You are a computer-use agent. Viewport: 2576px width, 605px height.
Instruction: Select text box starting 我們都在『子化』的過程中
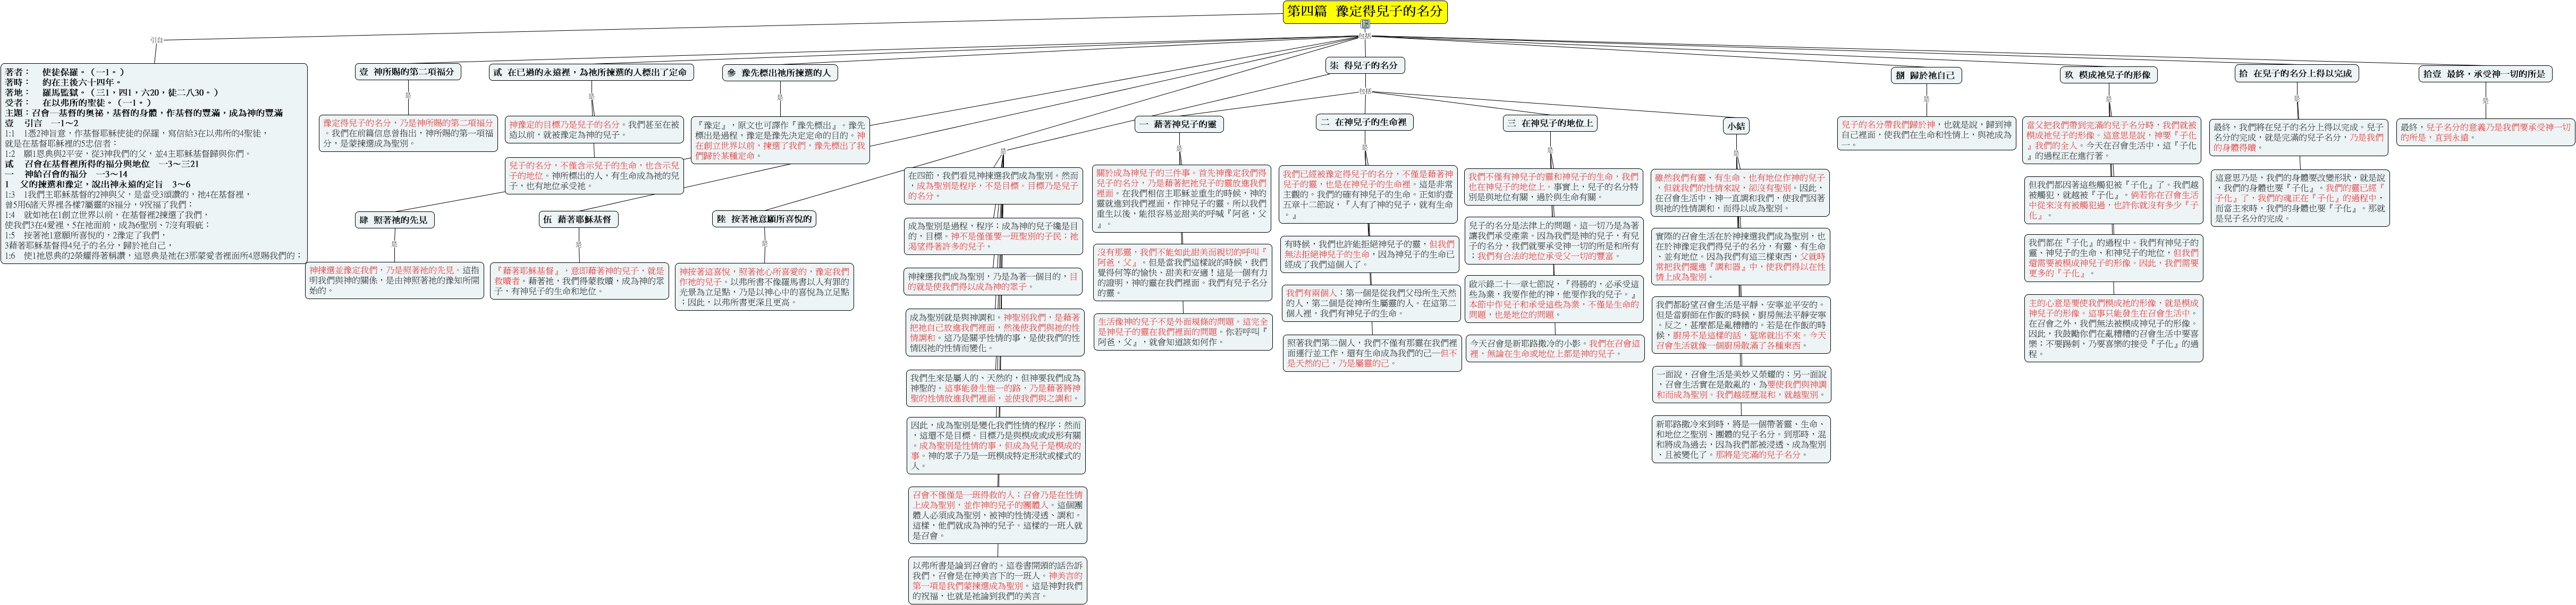2113,258
